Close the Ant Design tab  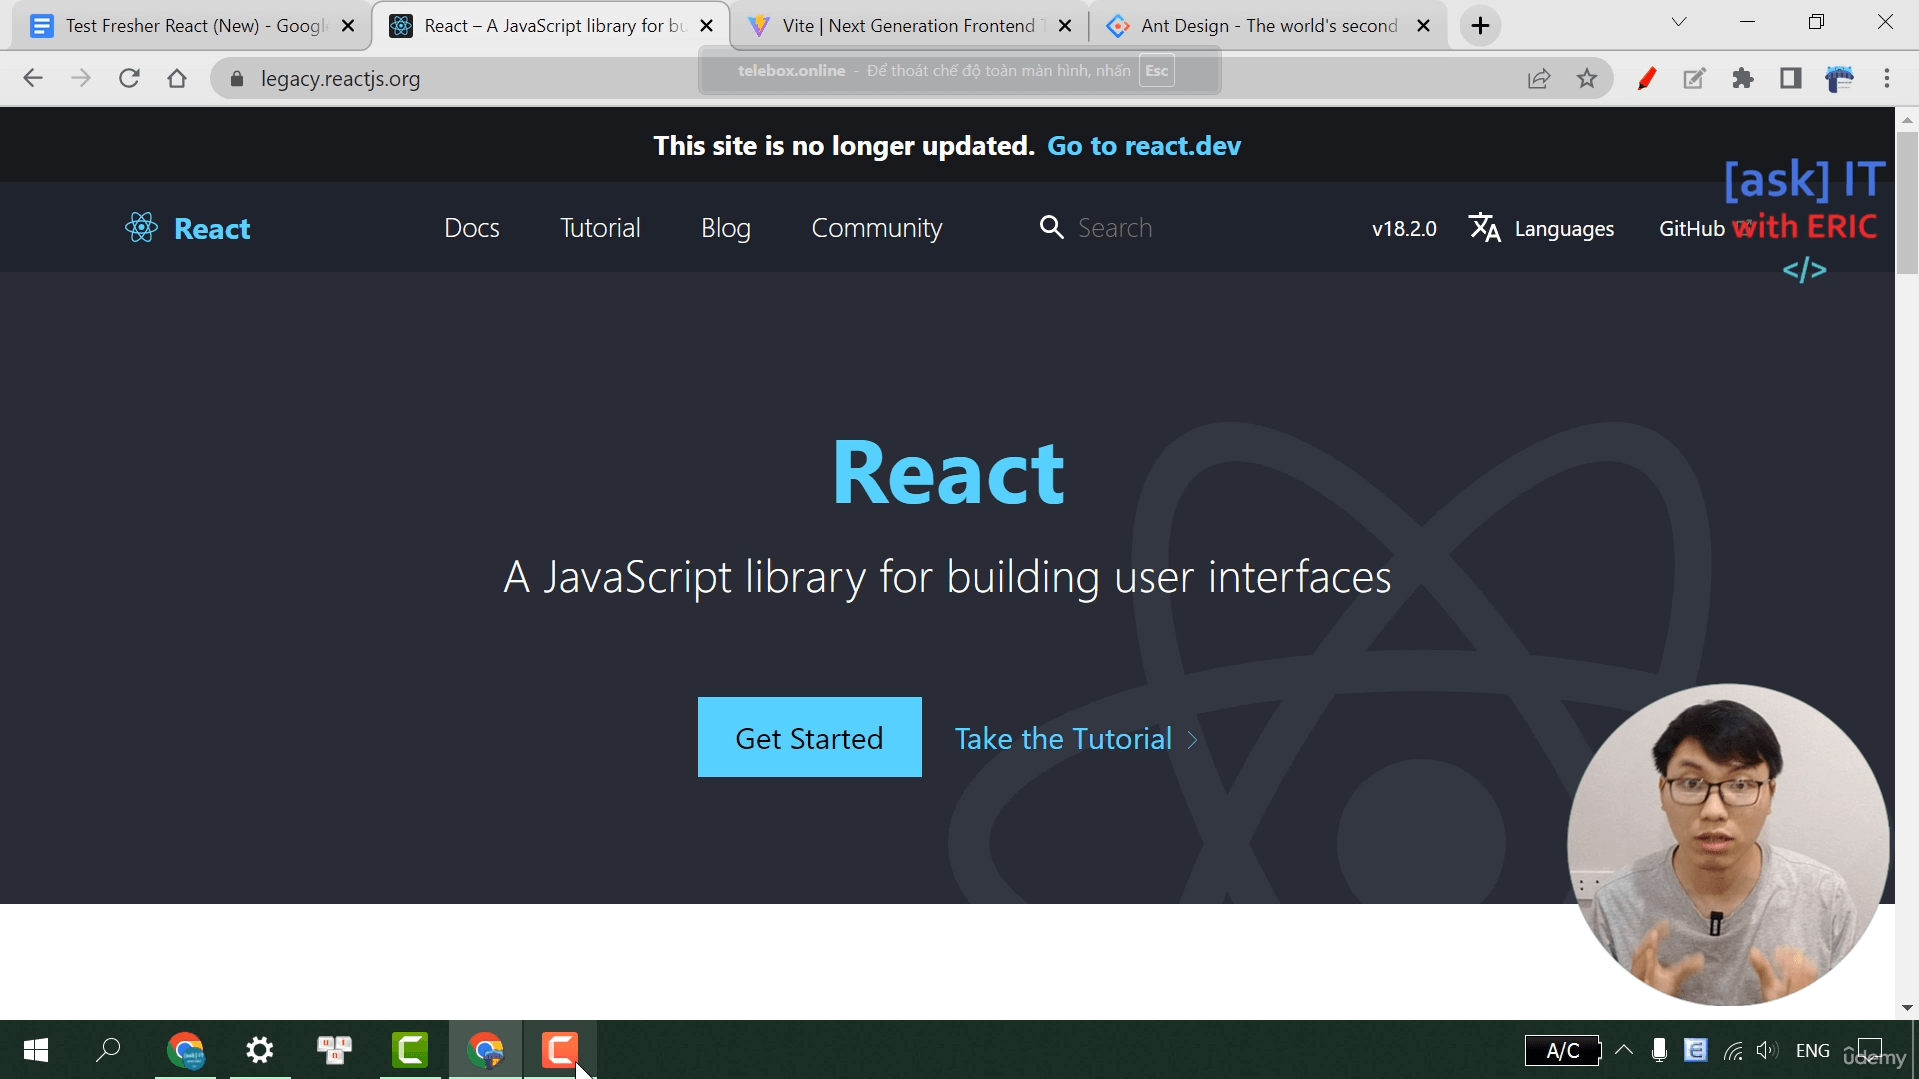[x=1423, y=26]
